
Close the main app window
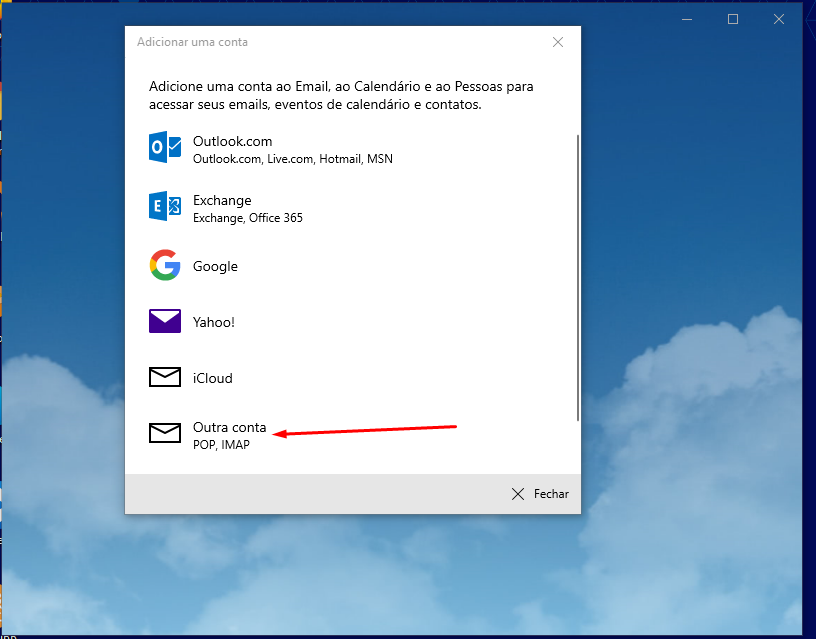(779, 19)
